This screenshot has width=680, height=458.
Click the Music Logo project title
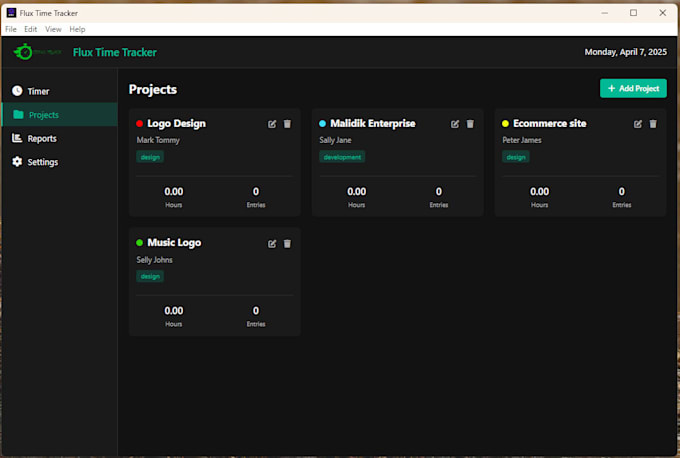click(174, 243)
